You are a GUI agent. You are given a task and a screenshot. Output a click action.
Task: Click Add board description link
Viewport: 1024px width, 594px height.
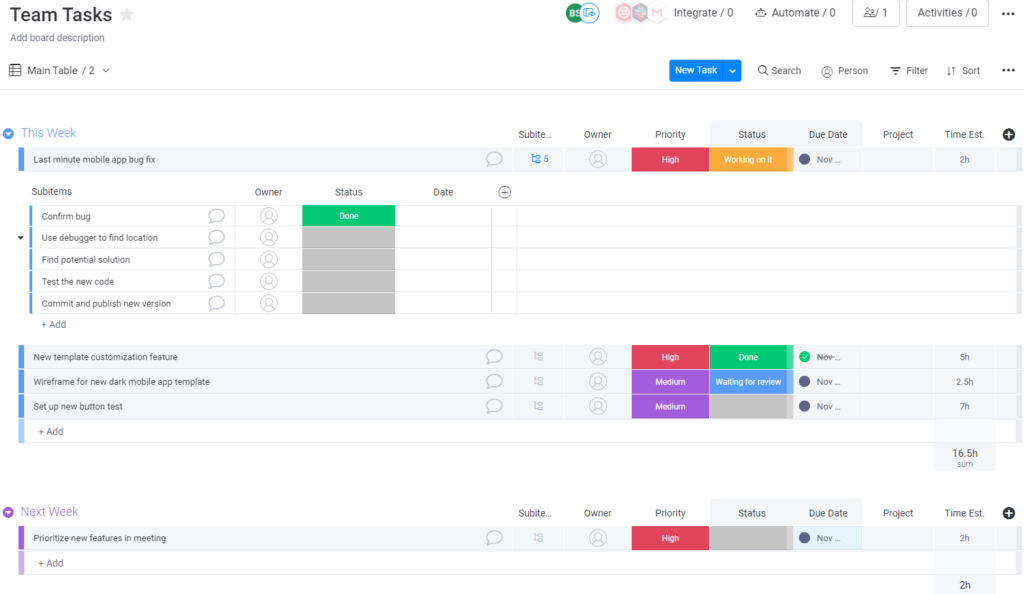pyautogui.click(x=57, y=37)
